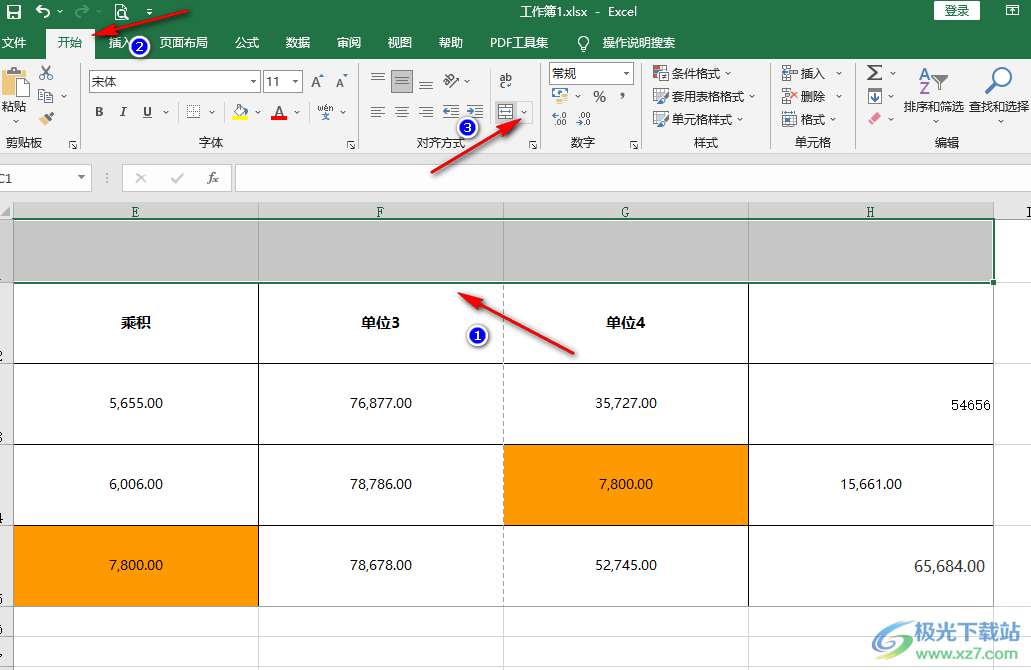Switch to the 公式 tab
1031x670 pixels.
[x=247, y=43]
